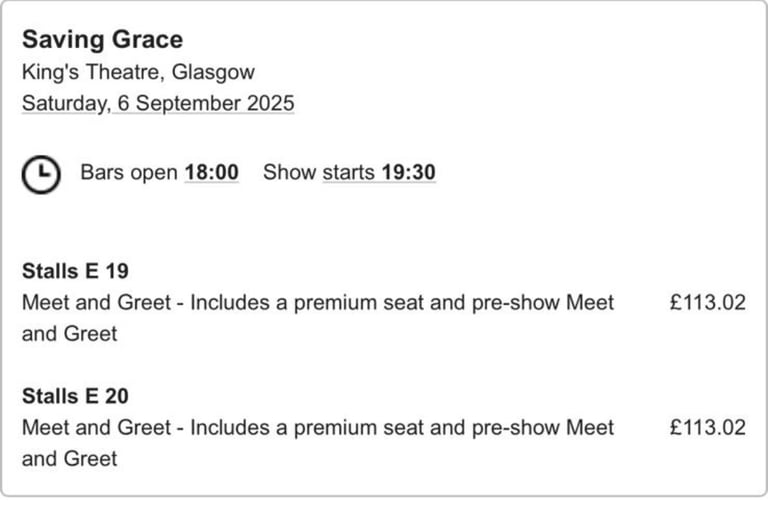Click the £113.02 price for Stalls E 19

(x=708, y=302)
